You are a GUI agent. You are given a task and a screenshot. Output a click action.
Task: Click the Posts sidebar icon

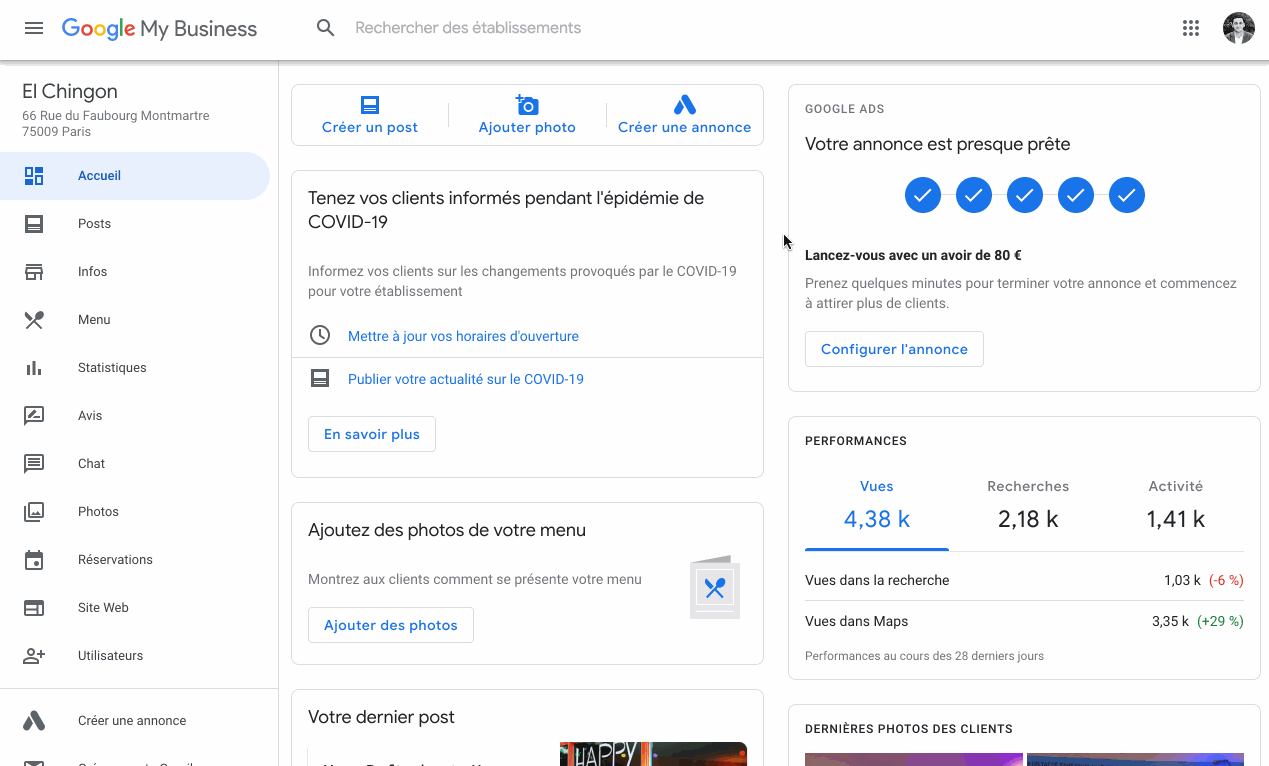(34, 224)
